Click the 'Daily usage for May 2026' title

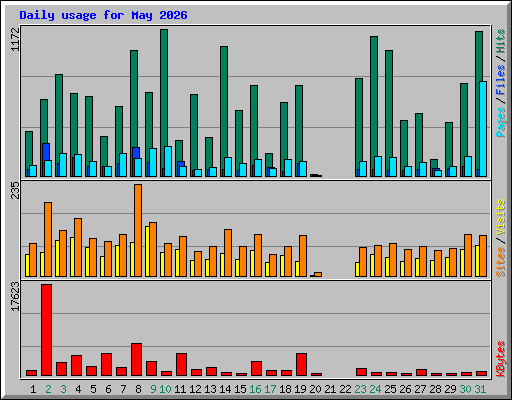(103, 15)
